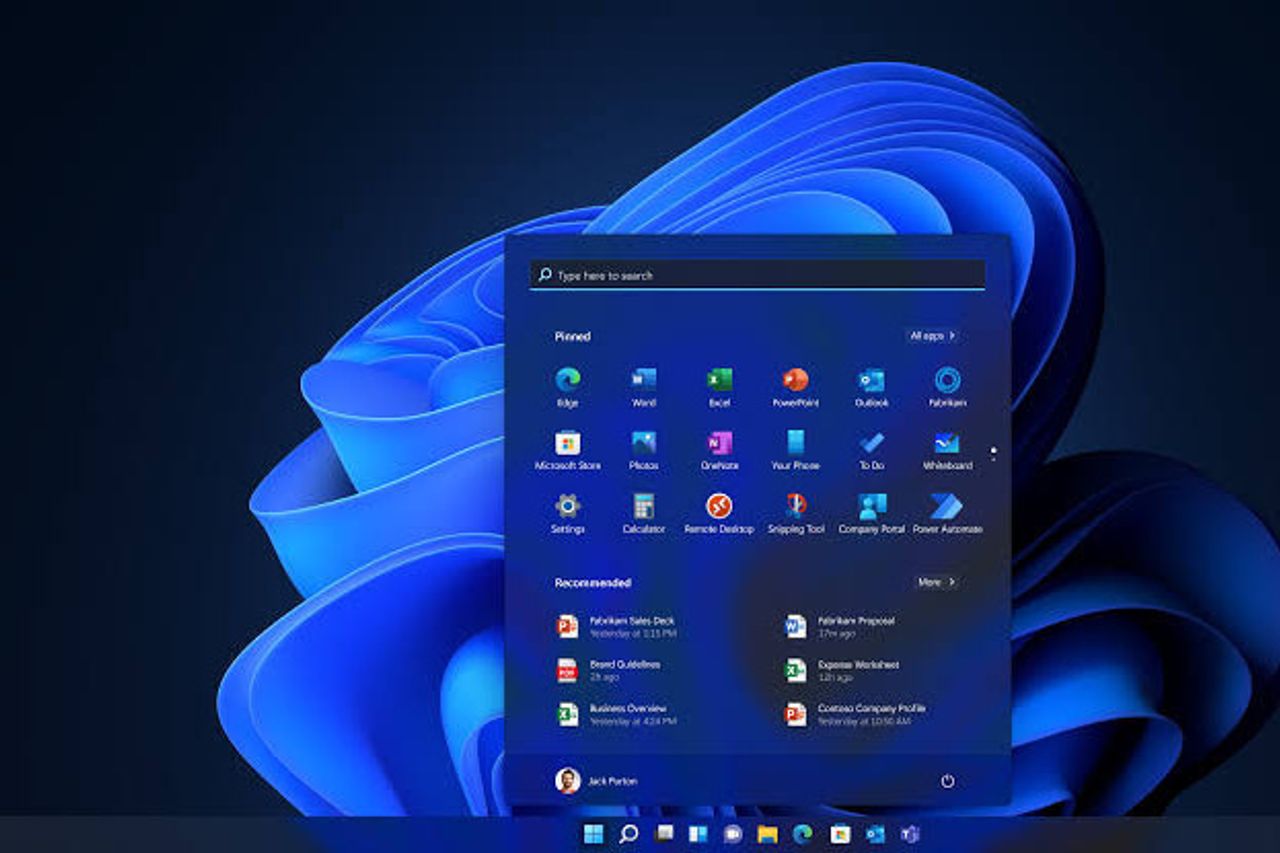
Task: Open the Widgets taskbar icon
Action: coord(698,834)
